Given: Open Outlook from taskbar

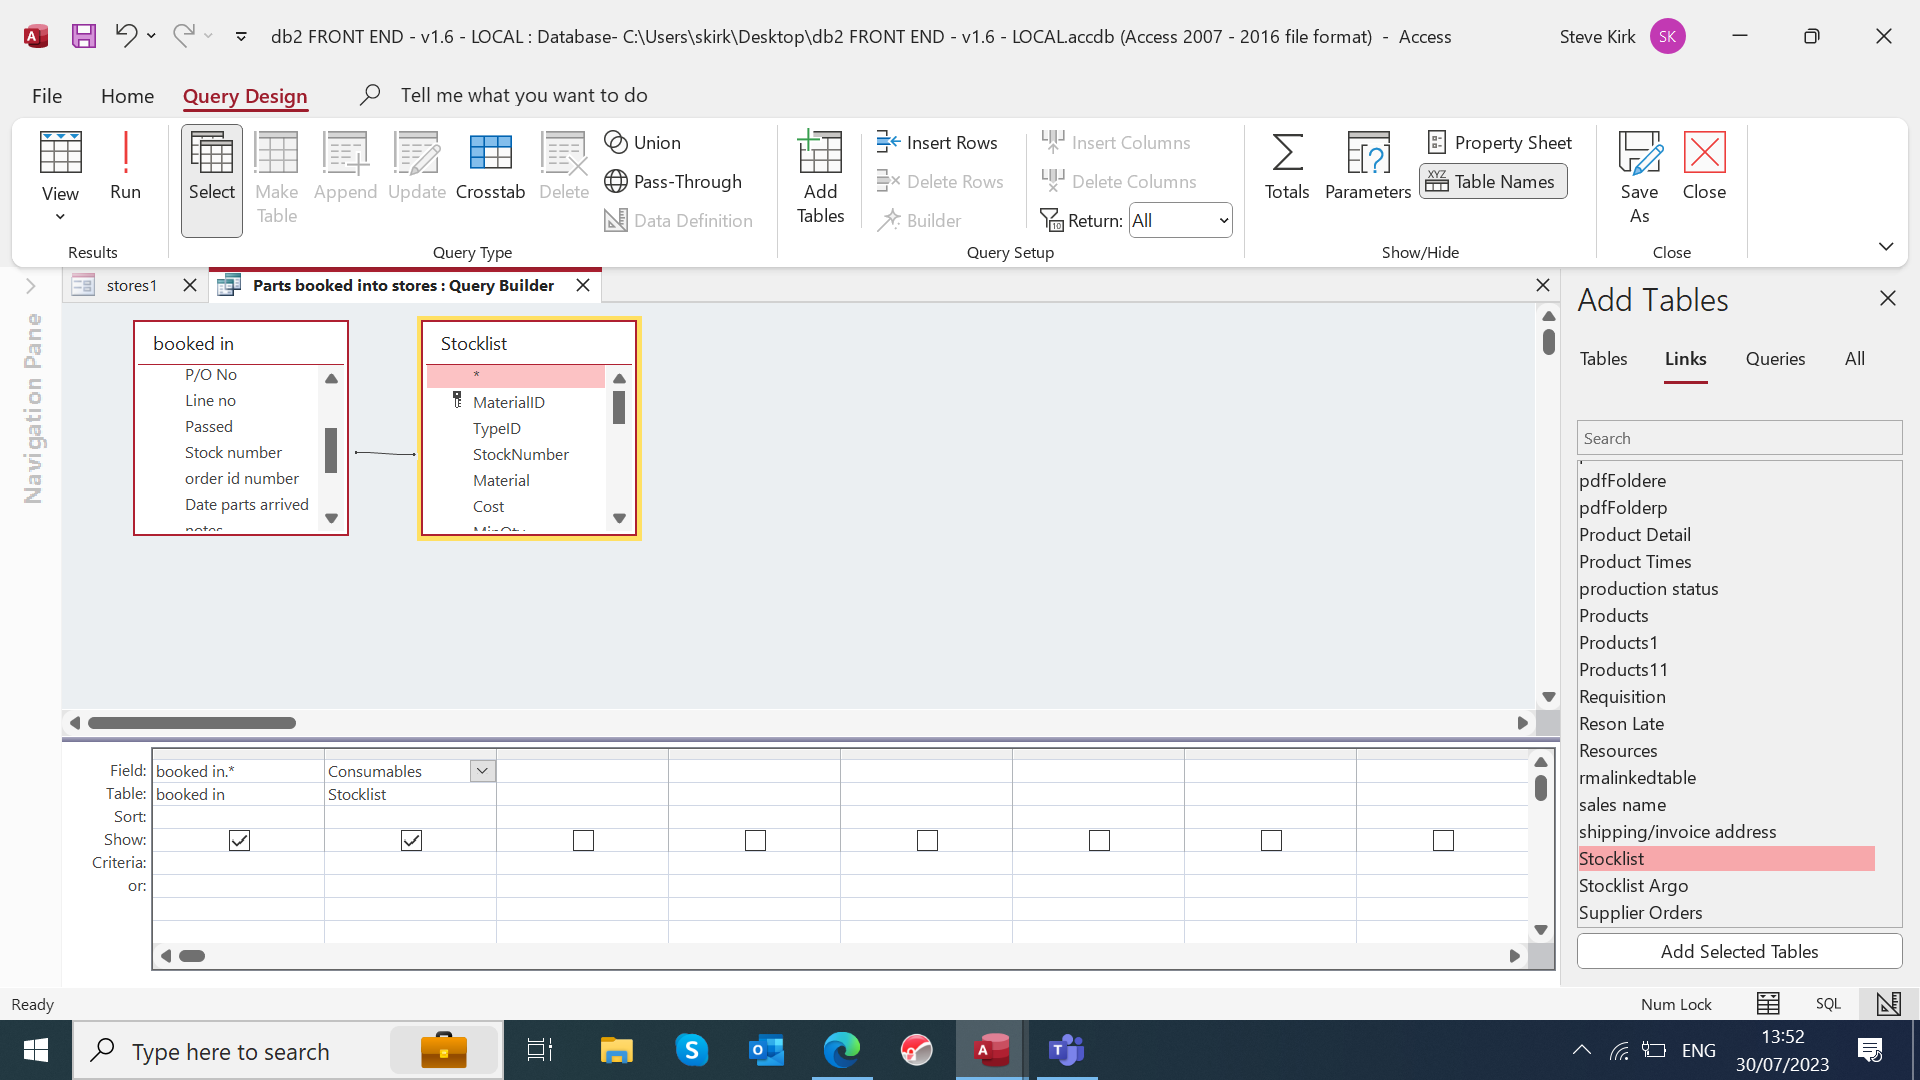Looking at the screenshot, I should (766, 1050).
